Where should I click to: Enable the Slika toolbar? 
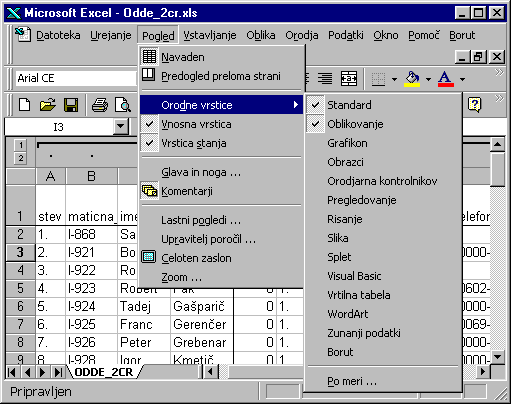tap(383, 238)
